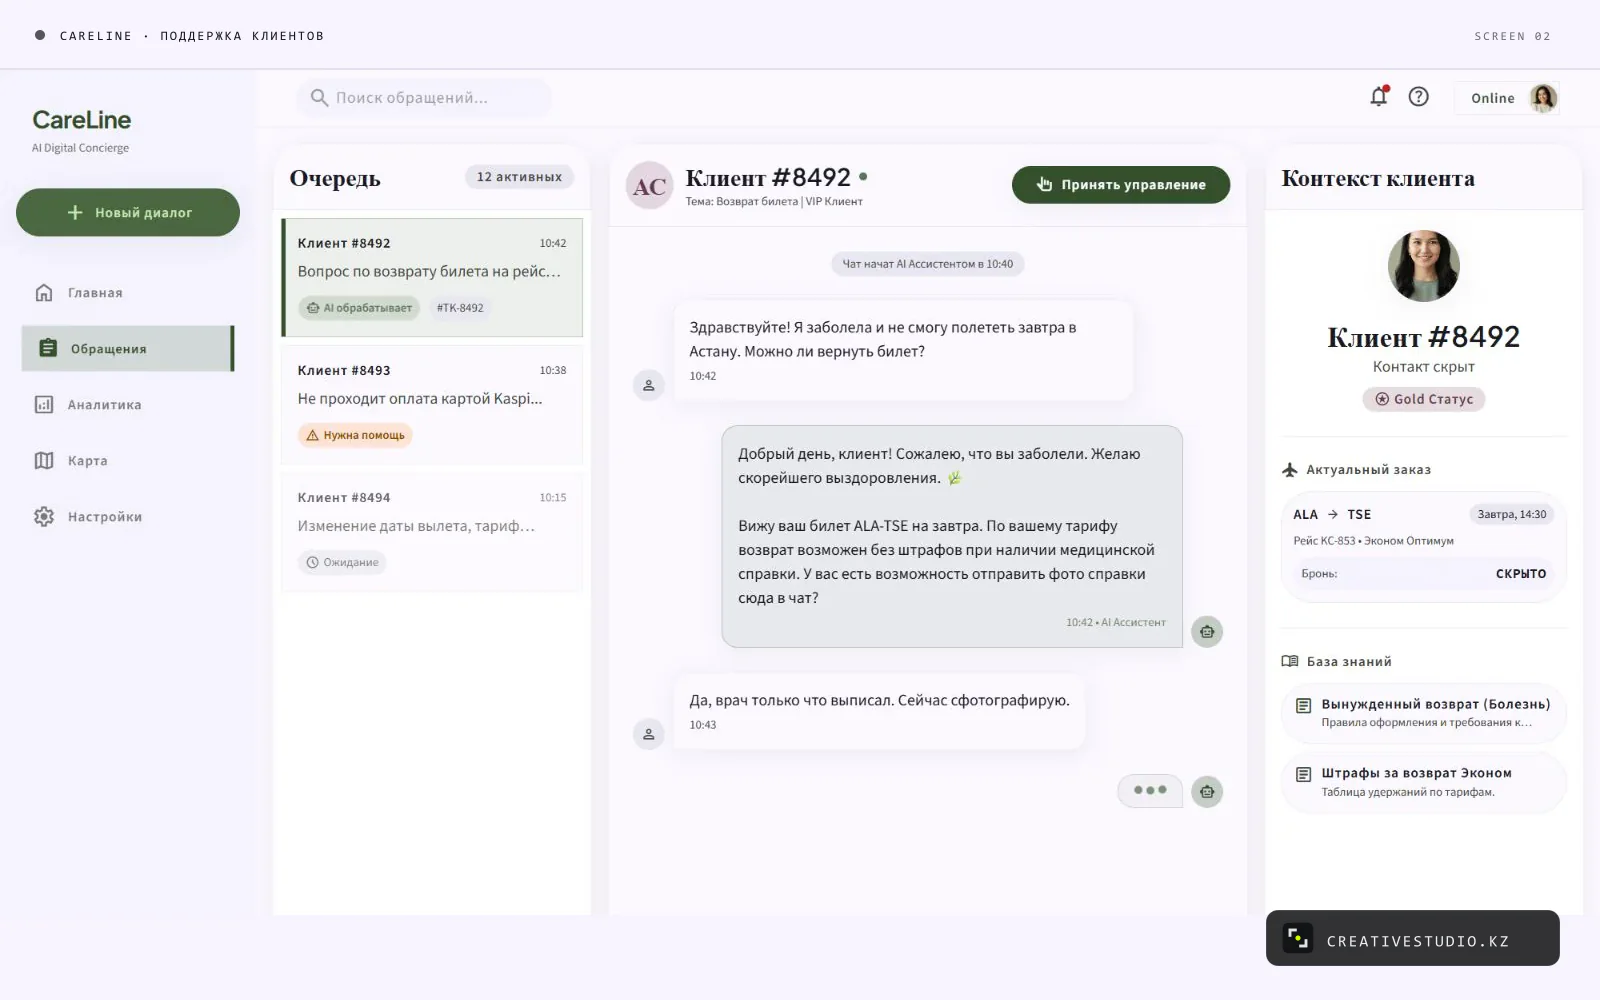Viewport: 1600px width, 1000px height.
Task: Open article Штрафы за возврат Эконом
Action: [x=1423, y=782]
